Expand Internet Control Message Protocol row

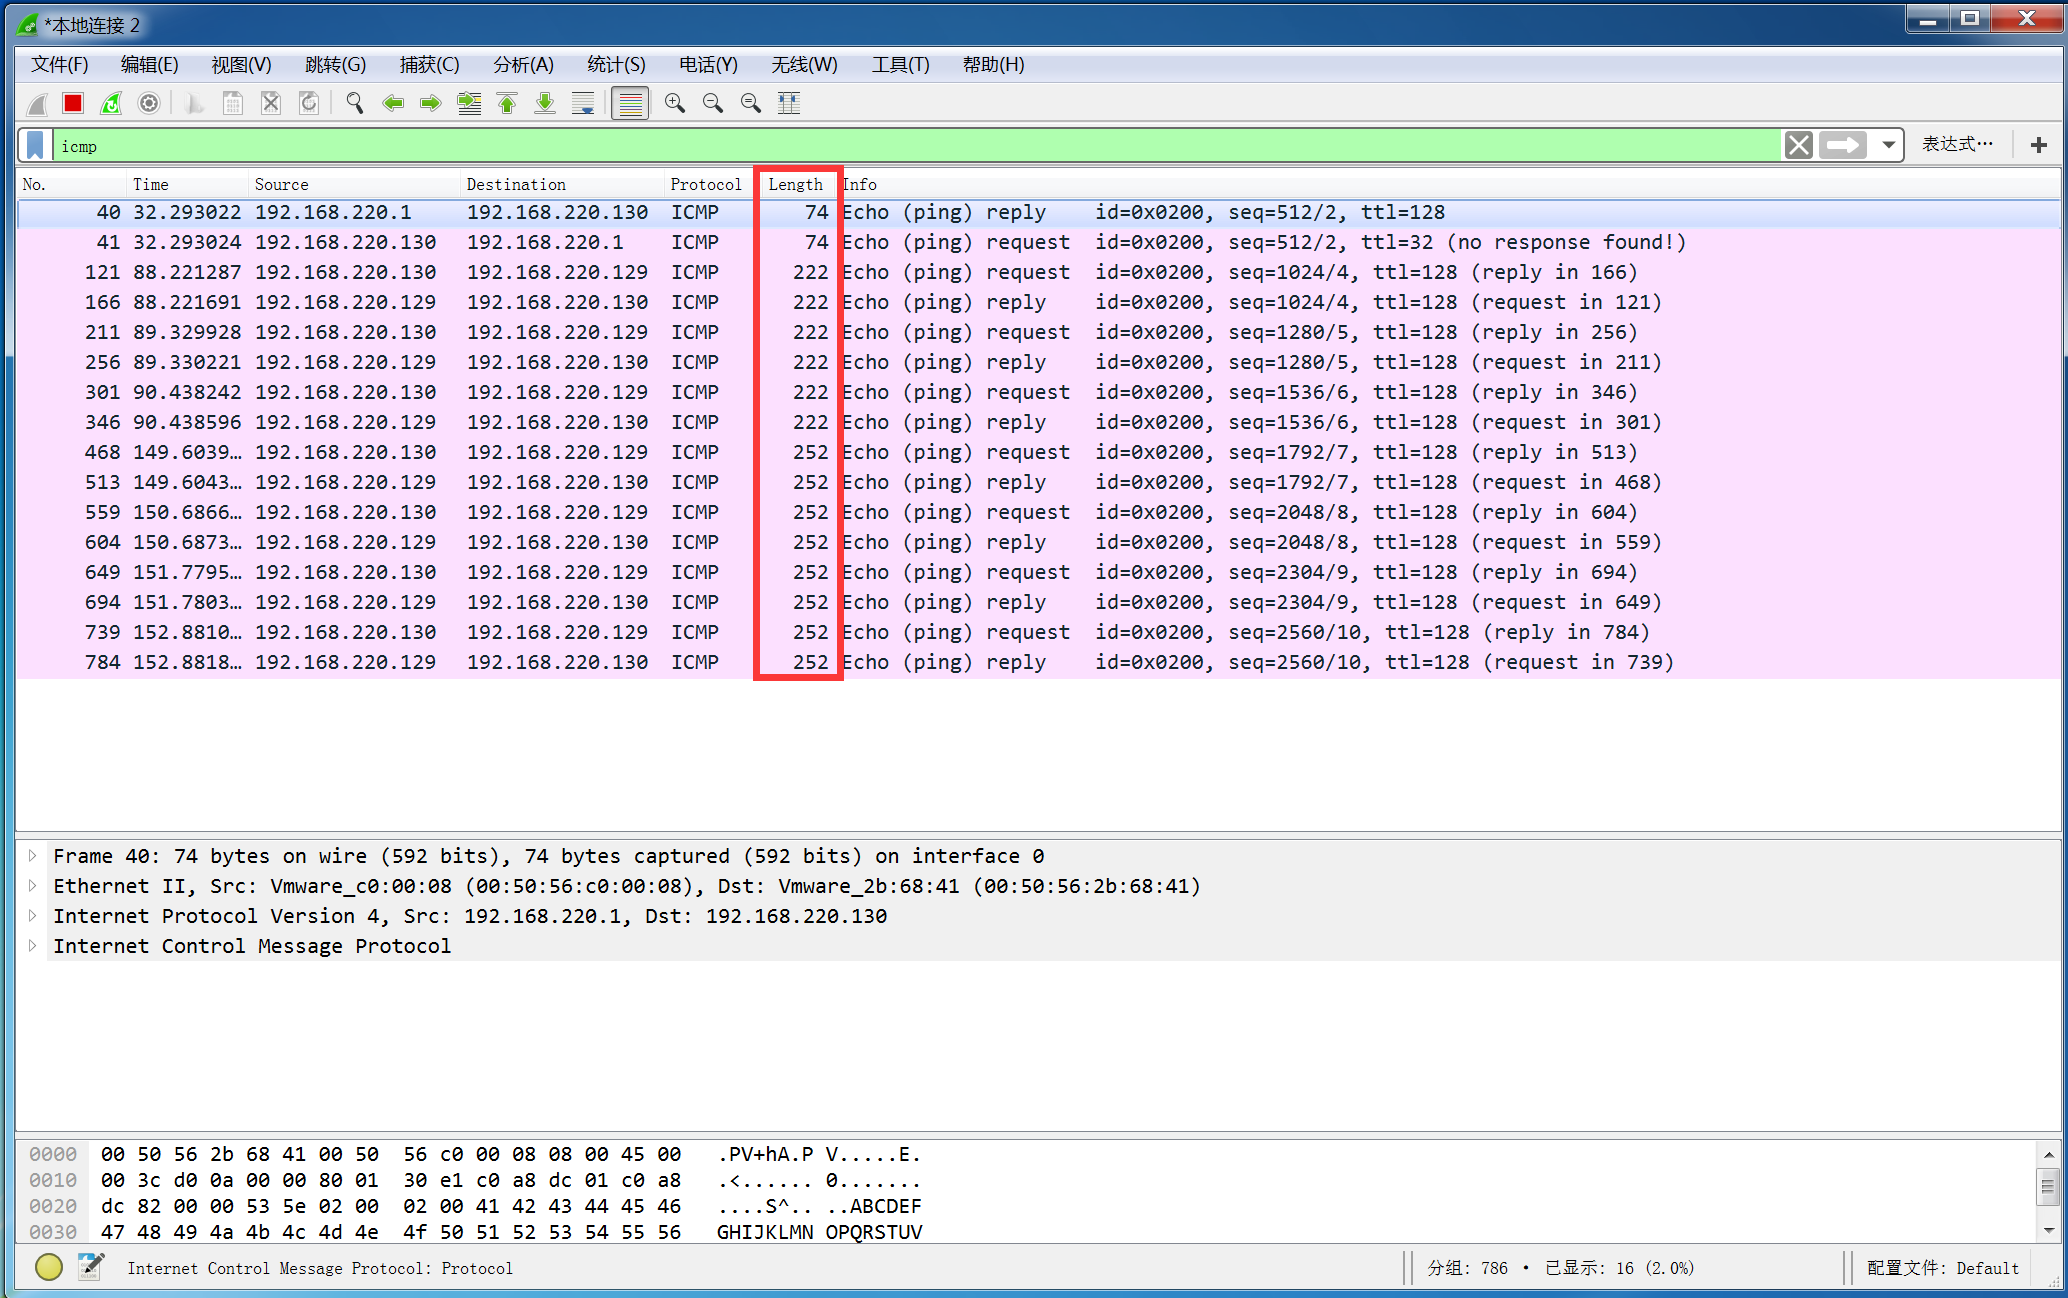[x=33, y=946]
